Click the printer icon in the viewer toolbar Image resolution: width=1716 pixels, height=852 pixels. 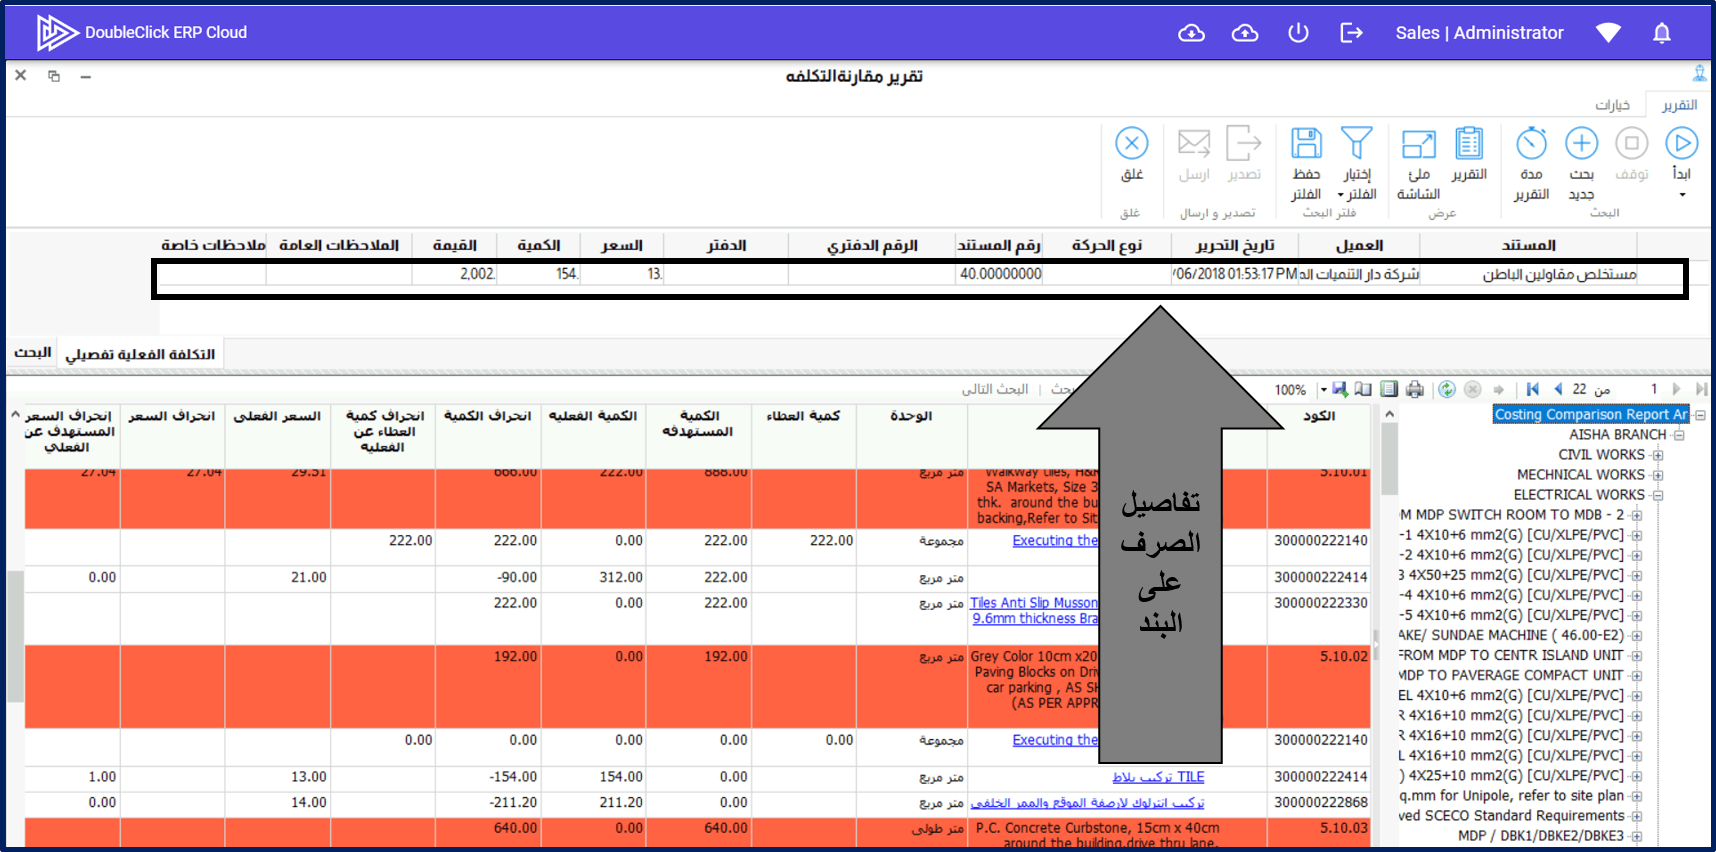[1414, 389]
